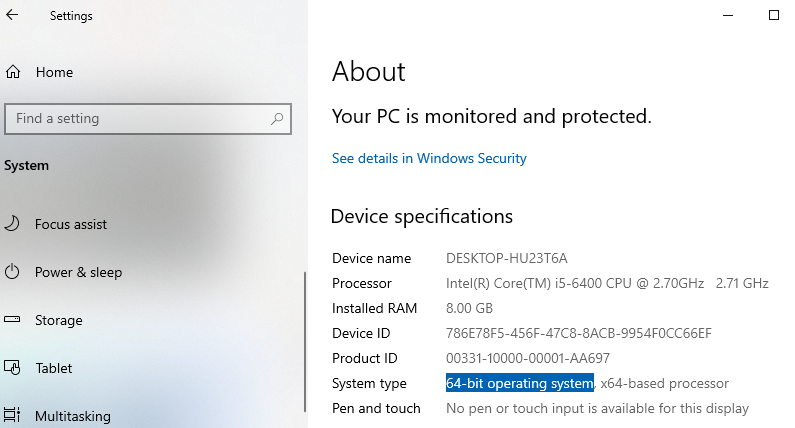Minimize the Settings window

pos(728,15)
